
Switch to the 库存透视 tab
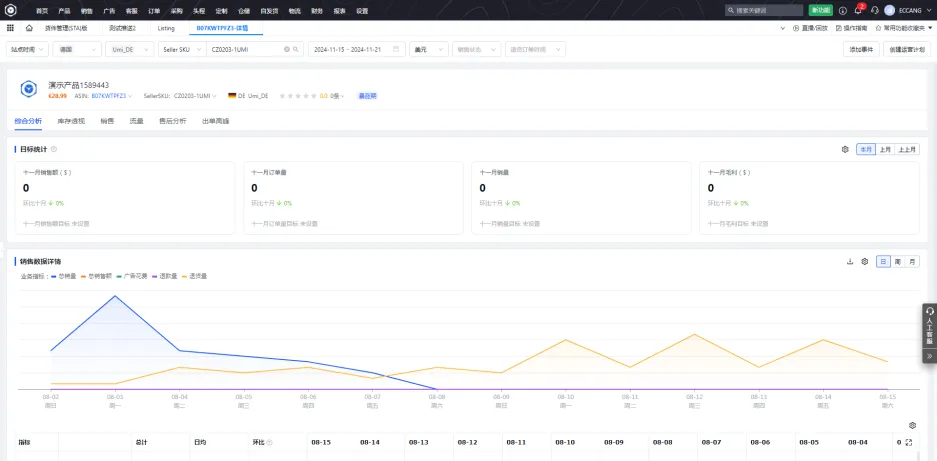(x=71, y=121)
